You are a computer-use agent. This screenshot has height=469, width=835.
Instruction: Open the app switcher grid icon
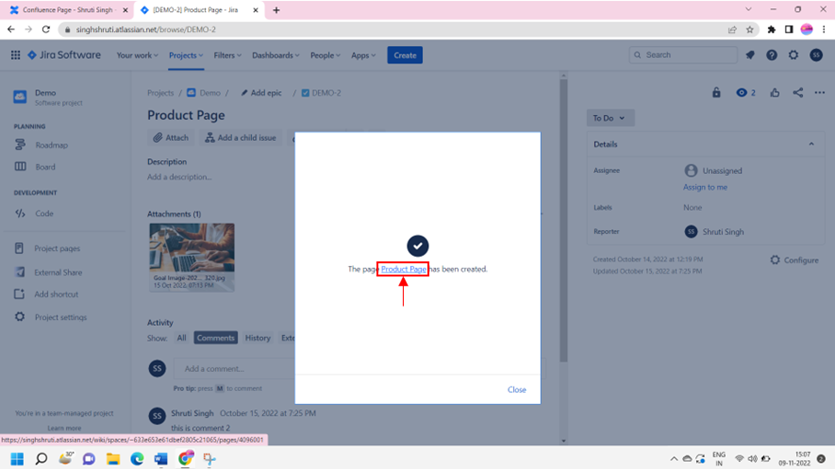15,55
